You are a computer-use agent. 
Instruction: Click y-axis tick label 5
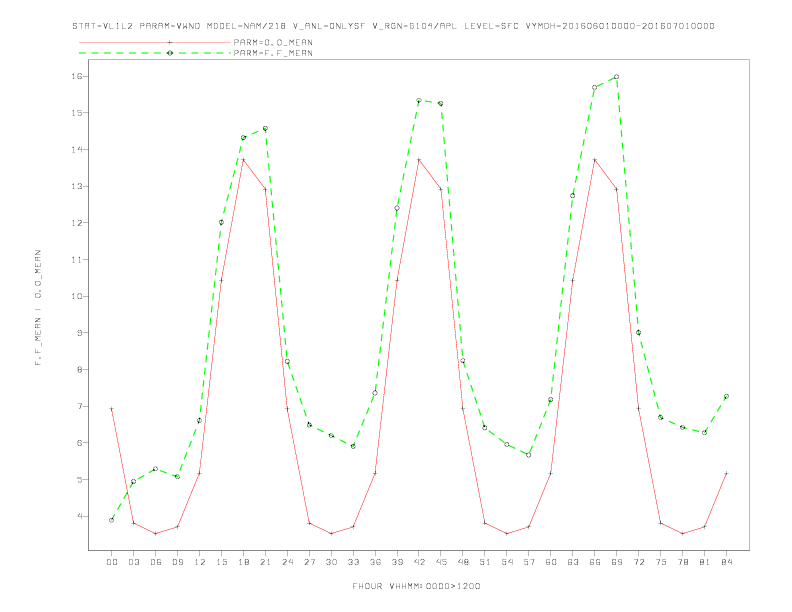80,479
